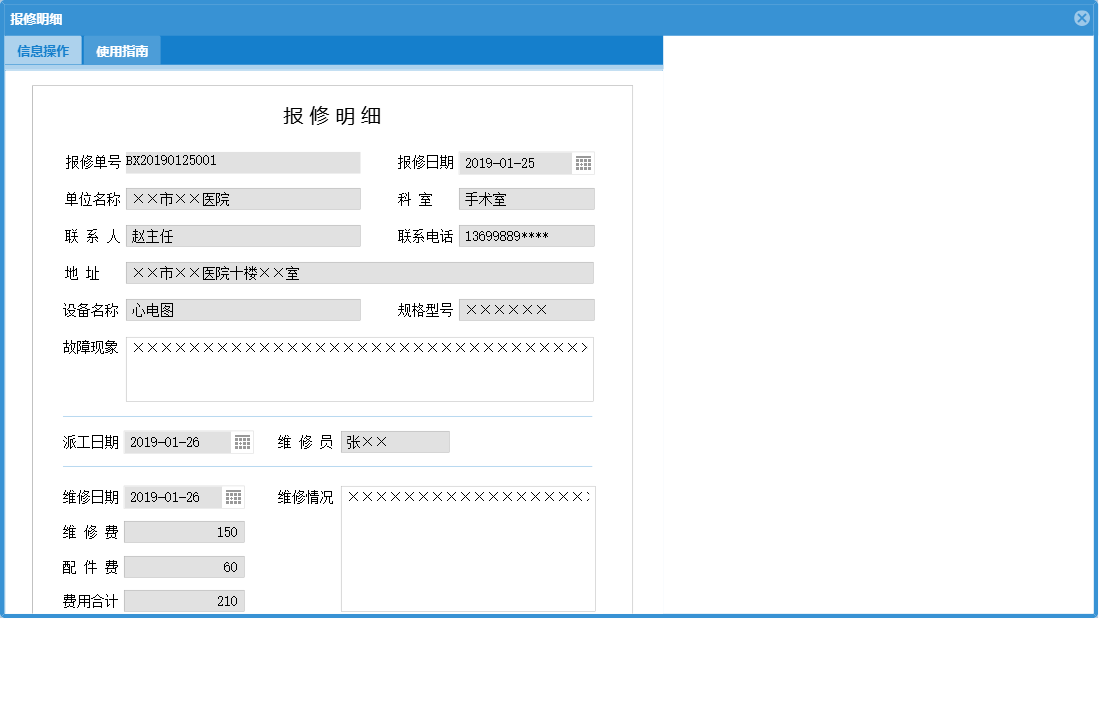Select the 联系人 field showing 赵主任

242,235
